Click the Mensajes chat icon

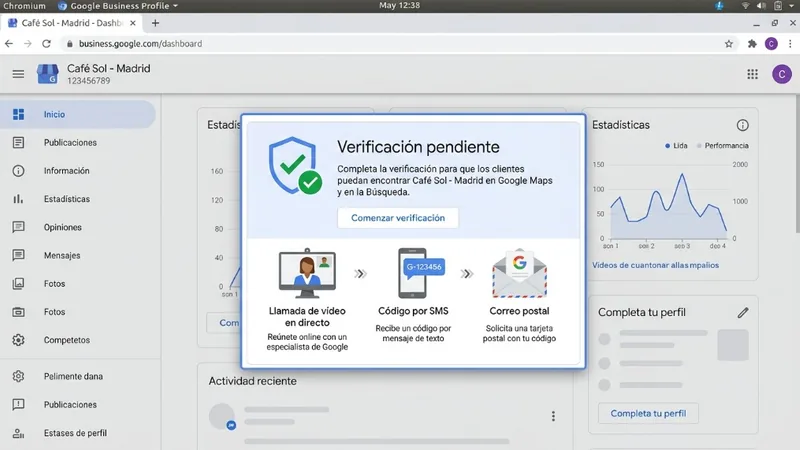[x=18, y=255]
